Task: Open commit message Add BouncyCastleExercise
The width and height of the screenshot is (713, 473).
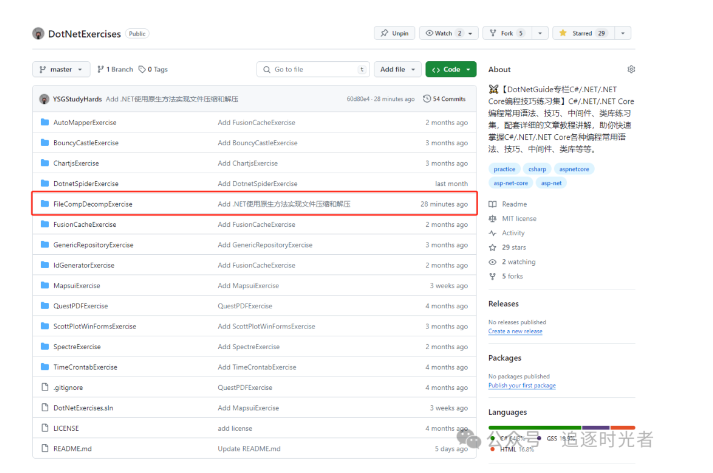Action: point(257,143)
